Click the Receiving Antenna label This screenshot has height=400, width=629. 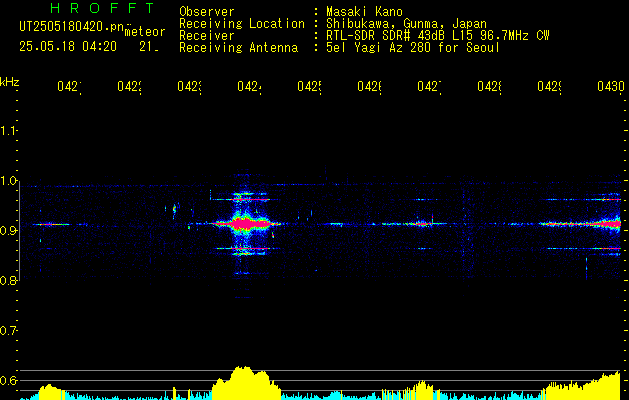(238, 48)
